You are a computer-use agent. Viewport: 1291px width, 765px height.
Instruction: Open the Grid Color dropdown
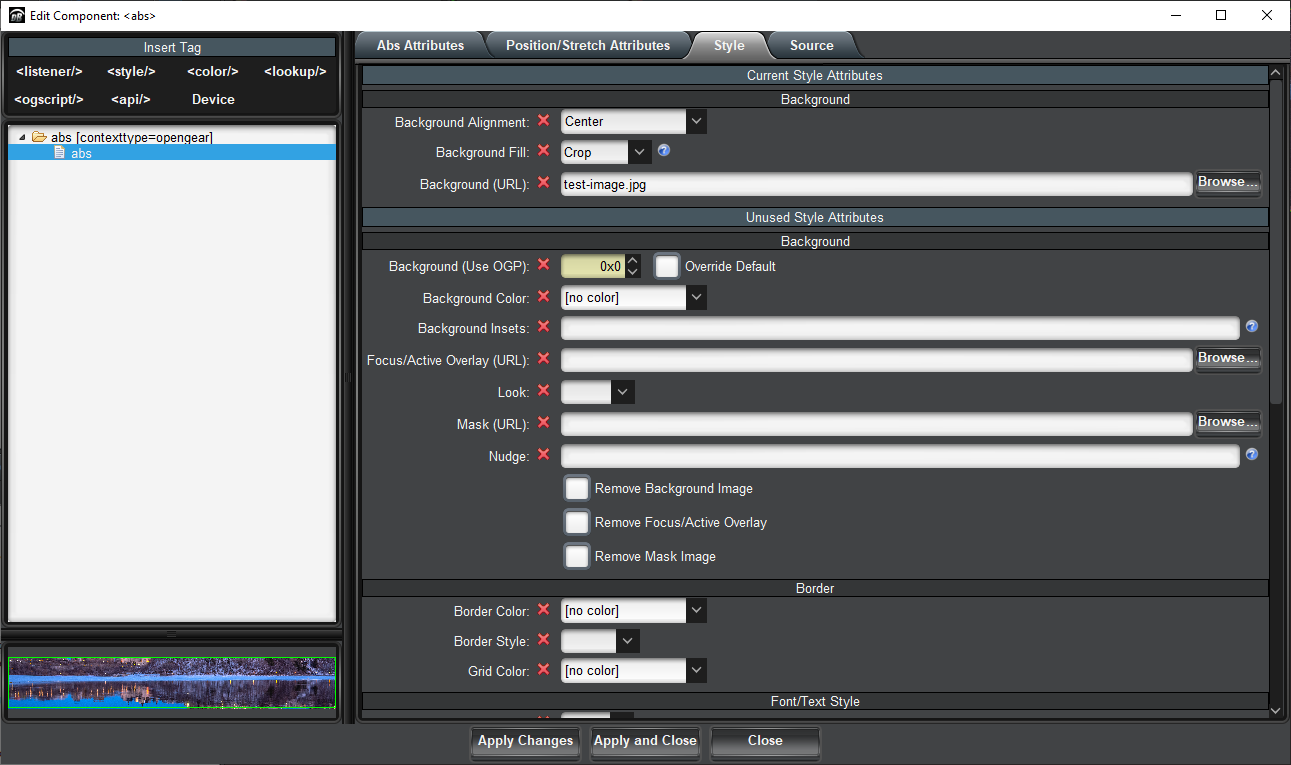coord(697,671)
